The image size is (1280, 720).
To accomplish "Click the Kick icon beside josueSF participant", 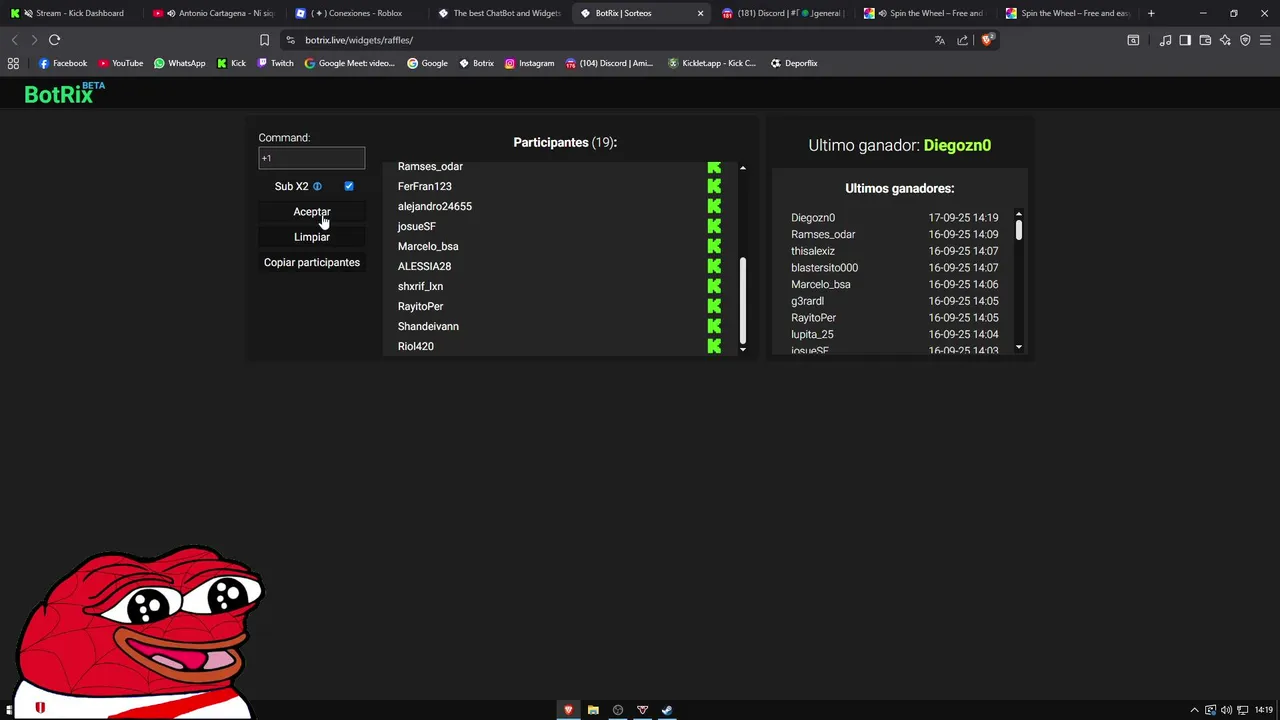I will [x=714, y=226].
